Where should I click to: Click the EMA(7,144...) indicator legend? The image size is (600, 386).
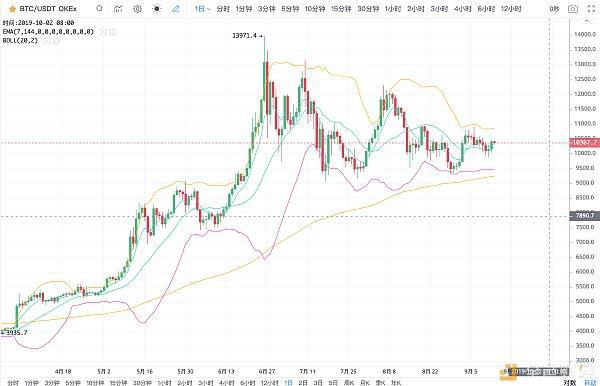click(48, 32)
